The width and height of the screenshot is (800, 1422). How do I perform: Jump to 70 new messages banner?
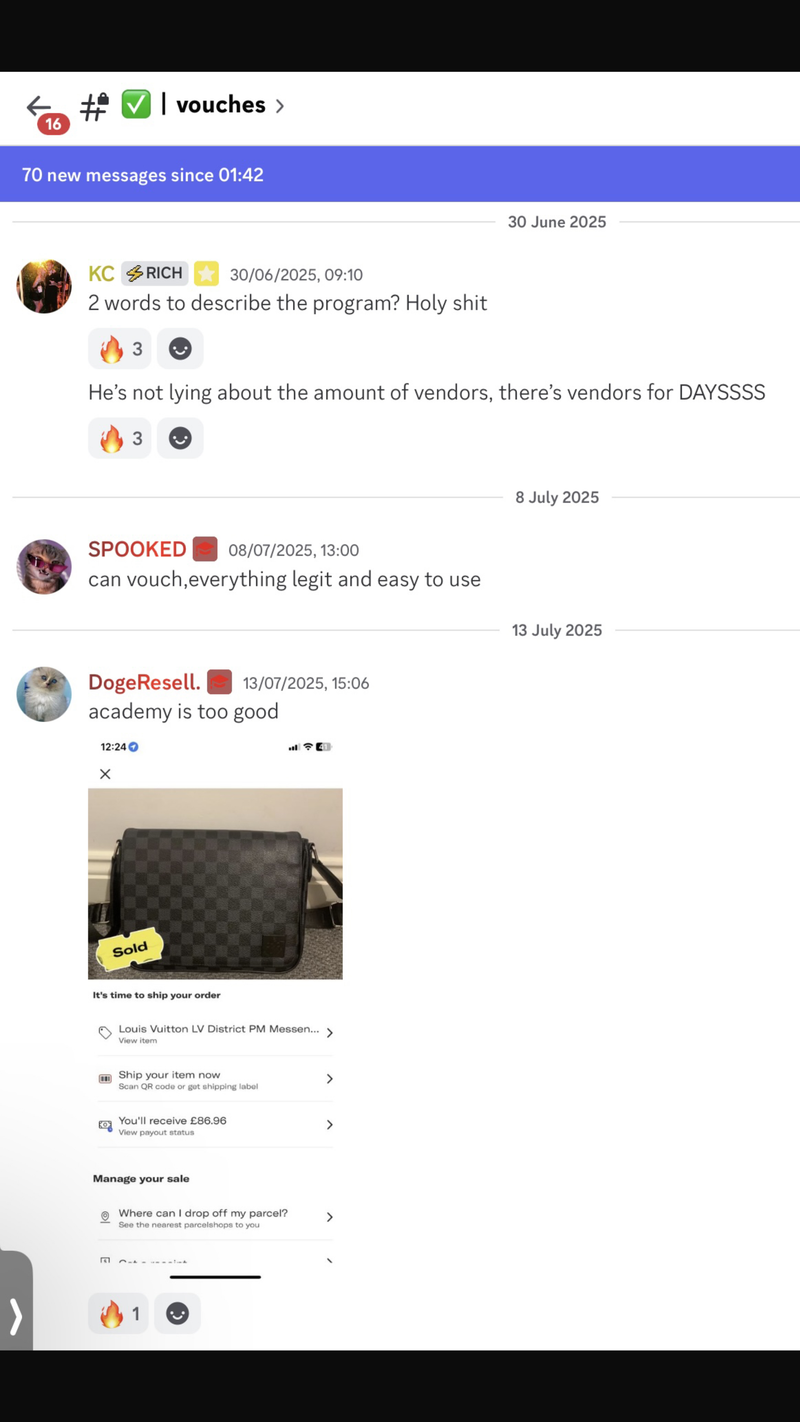(x=400, y=175)
